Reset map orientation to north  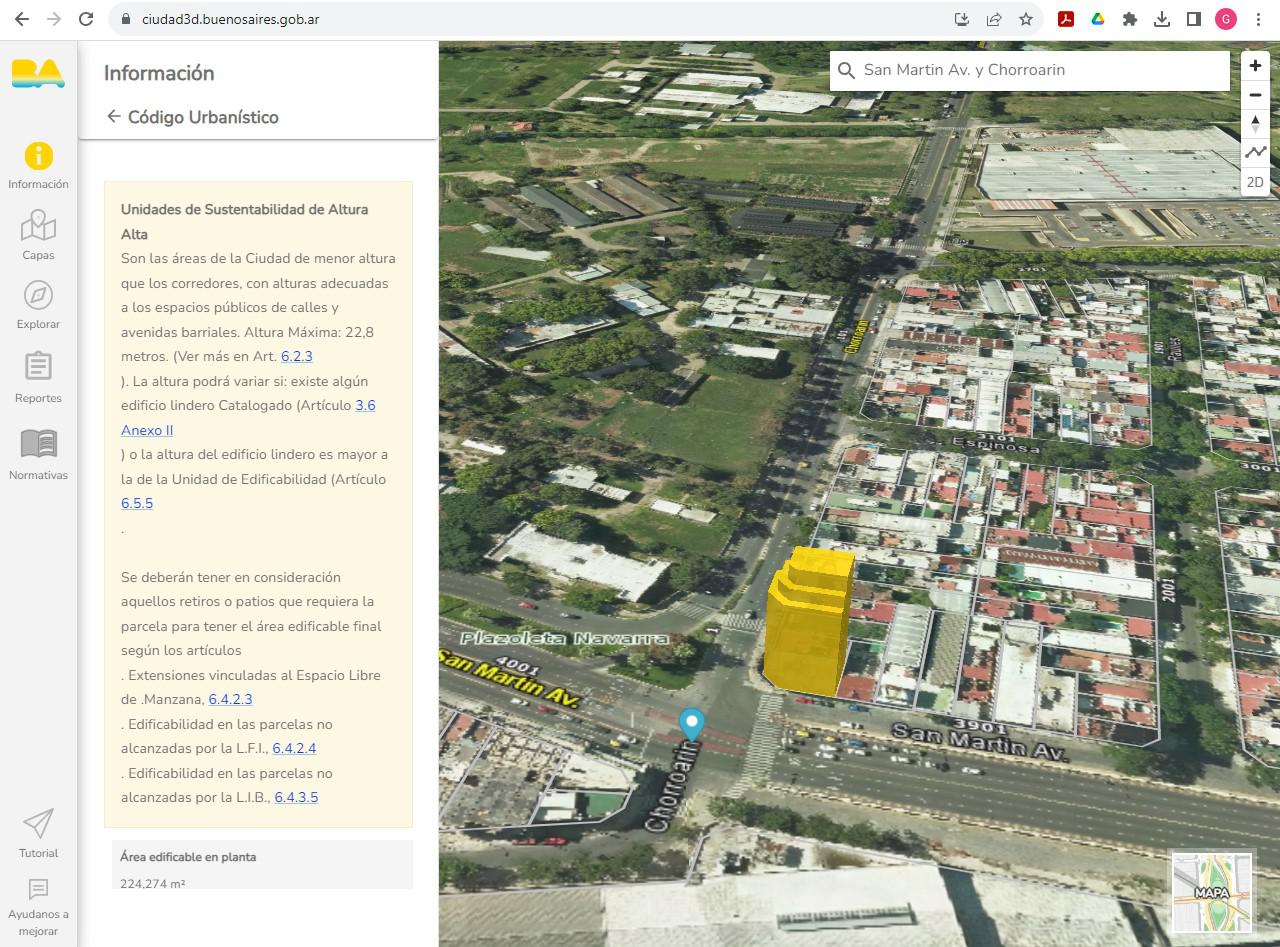1255,124
